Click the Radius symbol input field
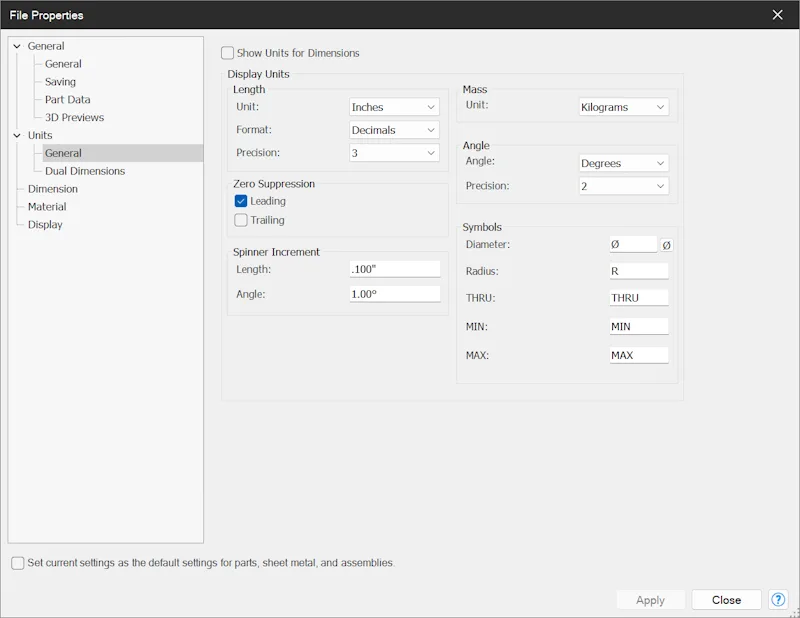The height and width of the screenshot is (618, 800). tap(639, 271)
